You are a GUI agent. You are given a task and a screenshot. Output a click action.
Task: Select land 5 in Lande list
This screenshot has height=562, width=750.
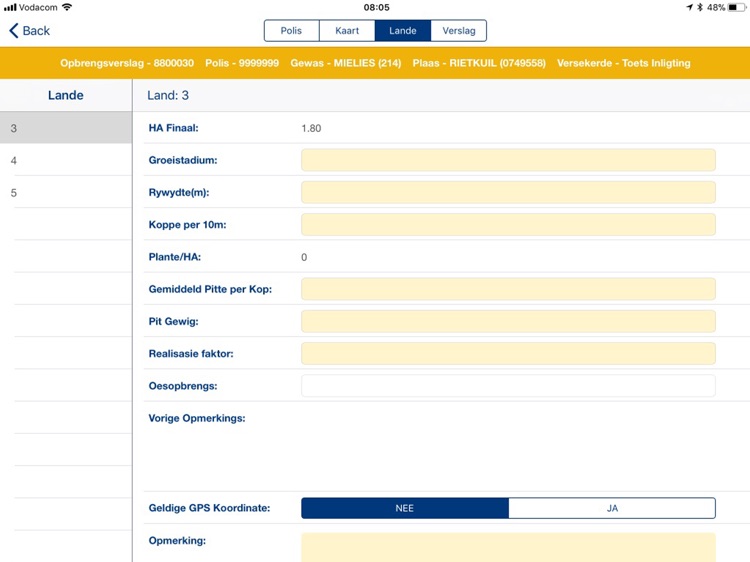(x=66, y=193)
